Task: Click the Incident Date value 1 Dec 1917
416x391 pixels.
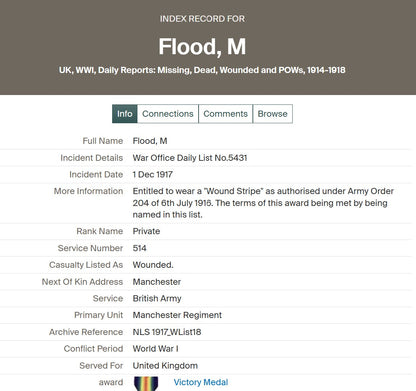Action: (153, 174)
